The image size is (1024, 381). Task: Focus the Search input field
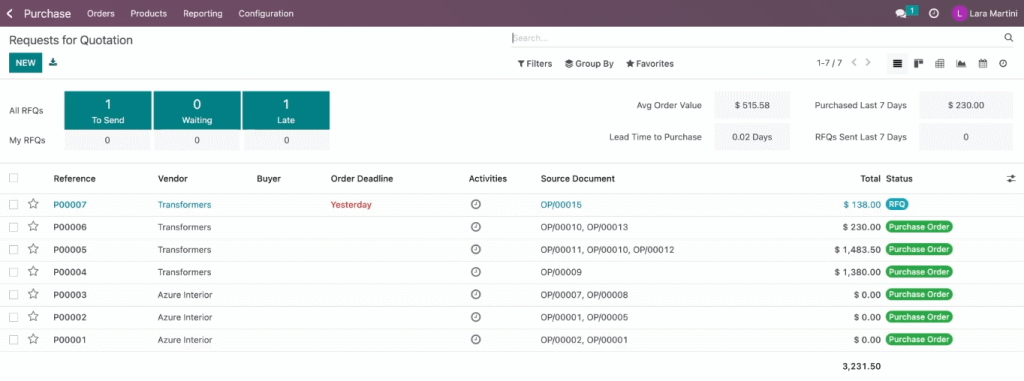[756, 38]
